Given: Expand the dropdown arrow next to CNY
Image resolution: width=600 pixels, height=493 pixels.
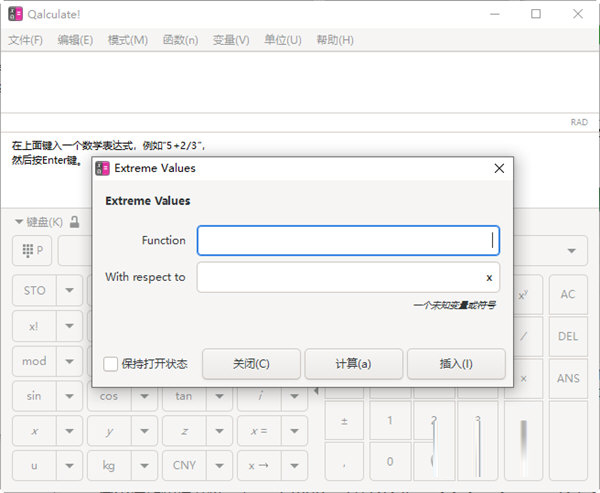Looking at the screenshot, I should [x=219, y=465].
